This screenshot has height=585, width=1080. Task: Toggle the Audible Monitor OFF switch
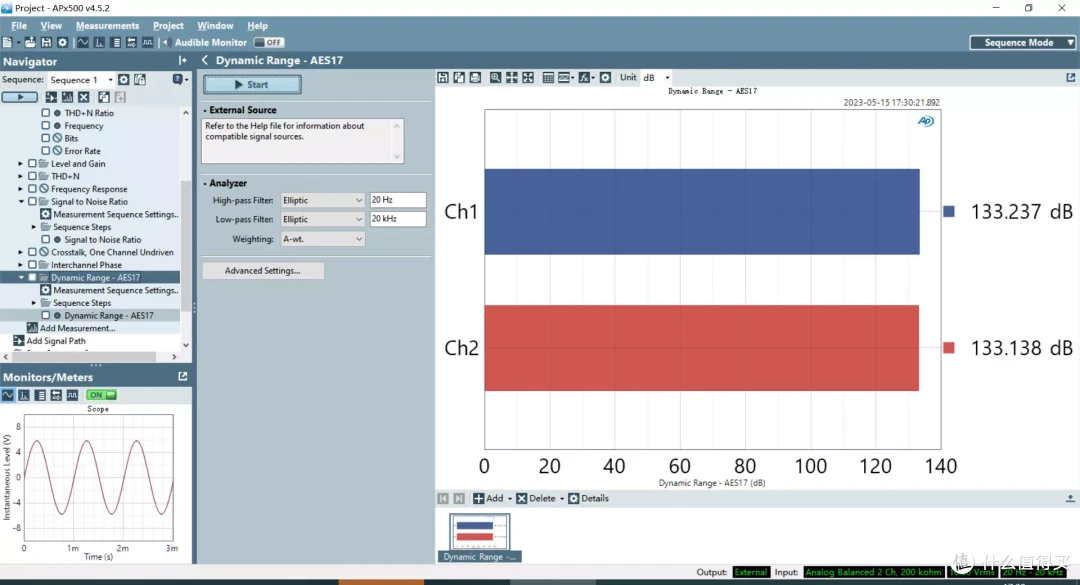(x=269, y=43)
